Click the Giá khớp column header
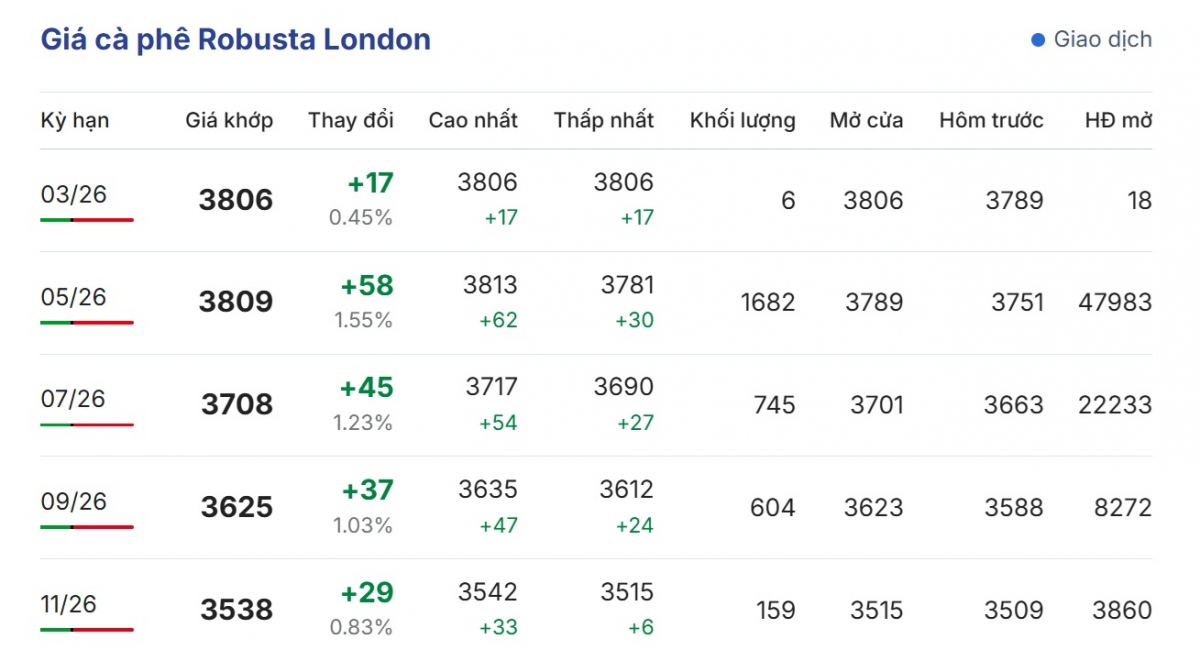 (229, 121)
